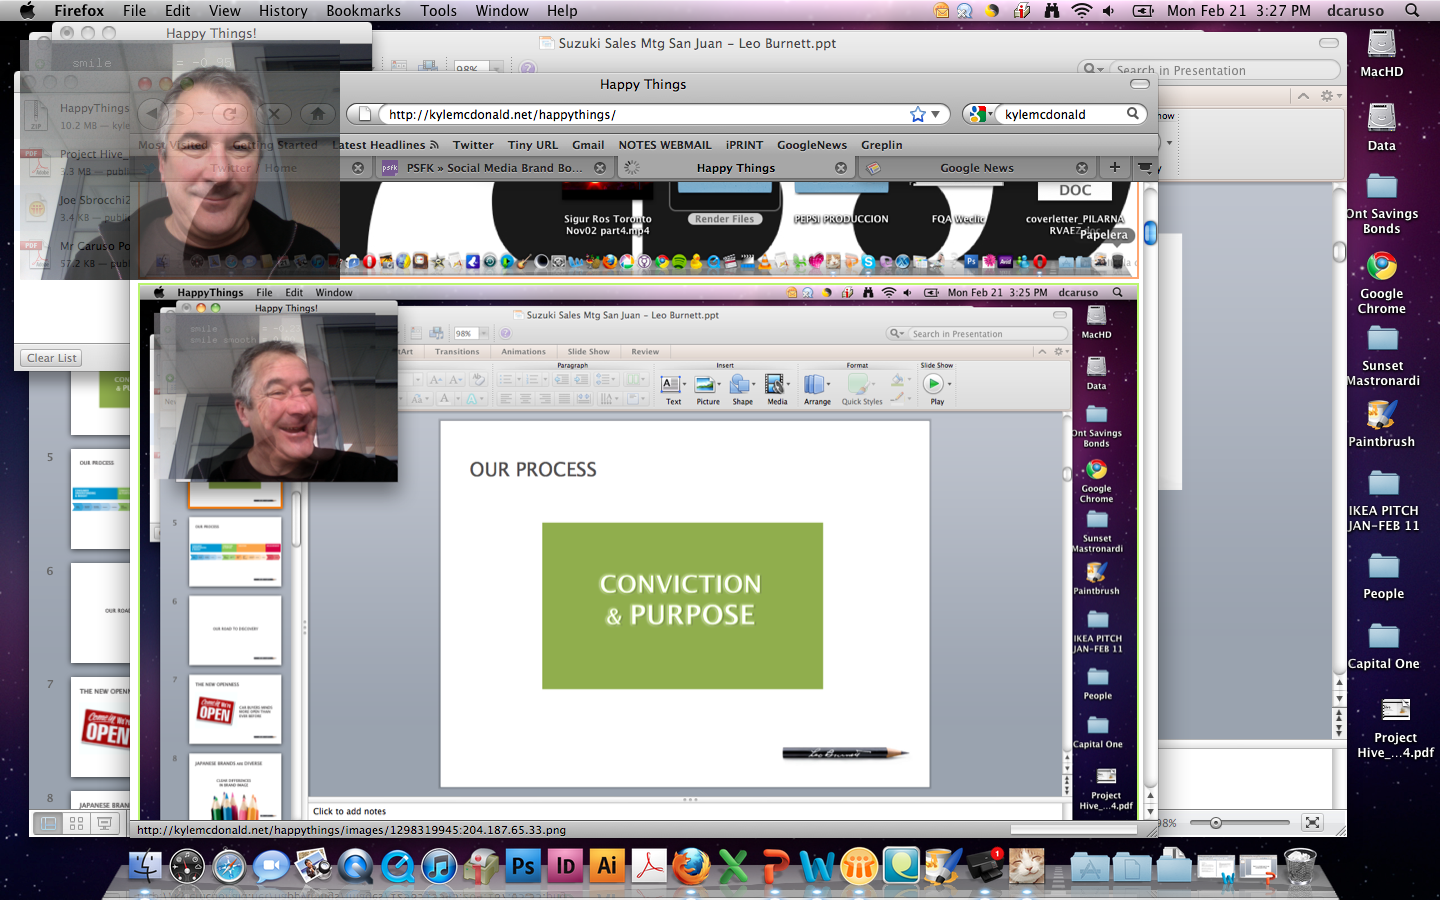Switch PowerPoint to Normal view
The width and height of the screenshot is (1440, 900).
coord(47,823)
